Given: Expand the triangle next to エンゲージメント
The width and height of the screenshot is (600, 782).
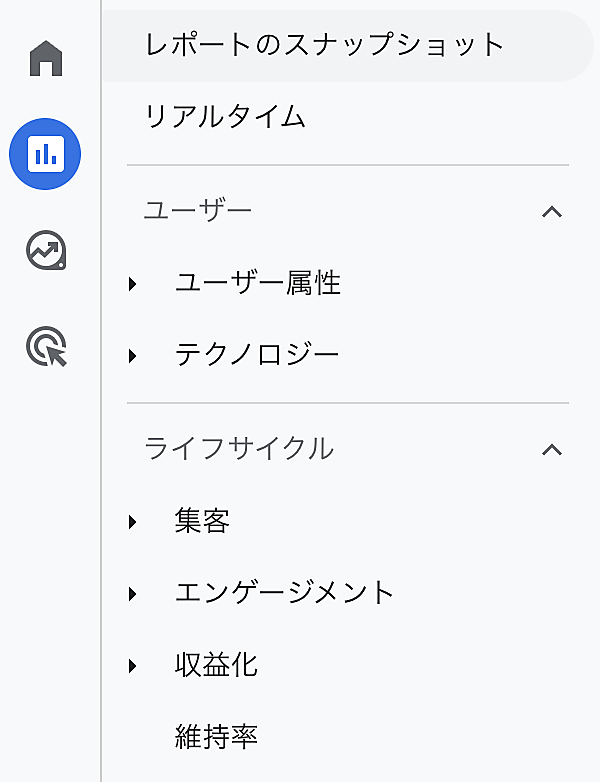Looking at the screenshot, I should tap(132, 593).
